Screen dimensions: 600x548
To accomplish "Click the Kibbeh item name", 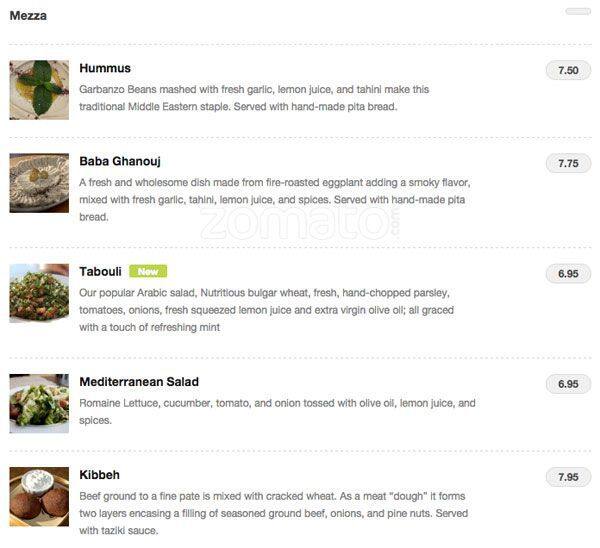I will 100,475.
